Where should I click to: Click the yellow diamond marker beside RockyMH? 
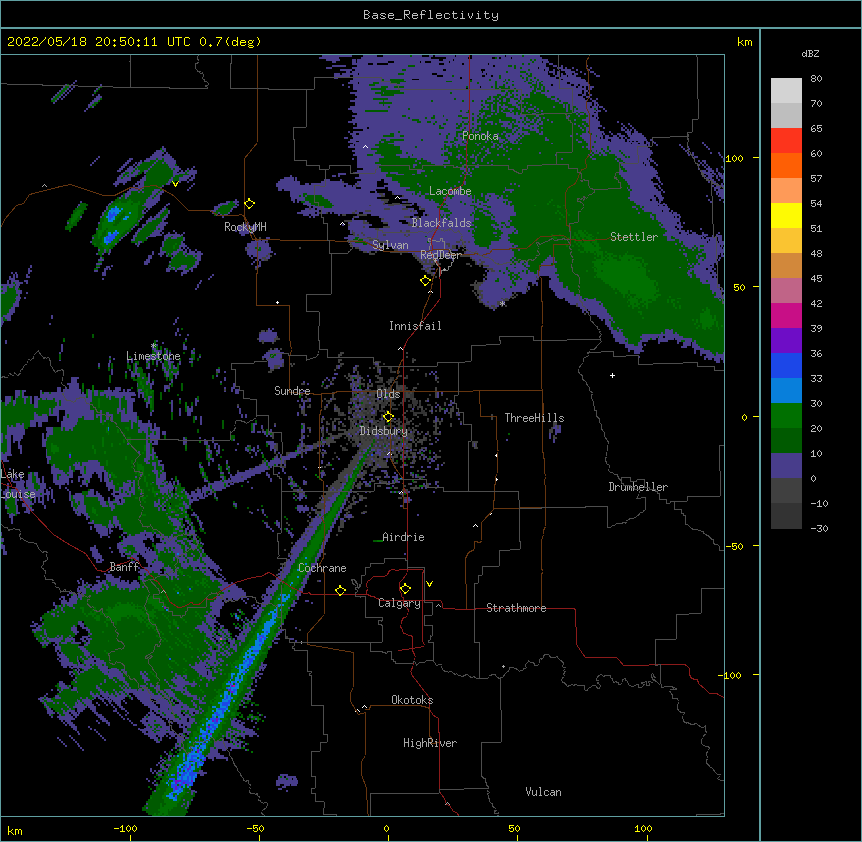click(250, 204)
